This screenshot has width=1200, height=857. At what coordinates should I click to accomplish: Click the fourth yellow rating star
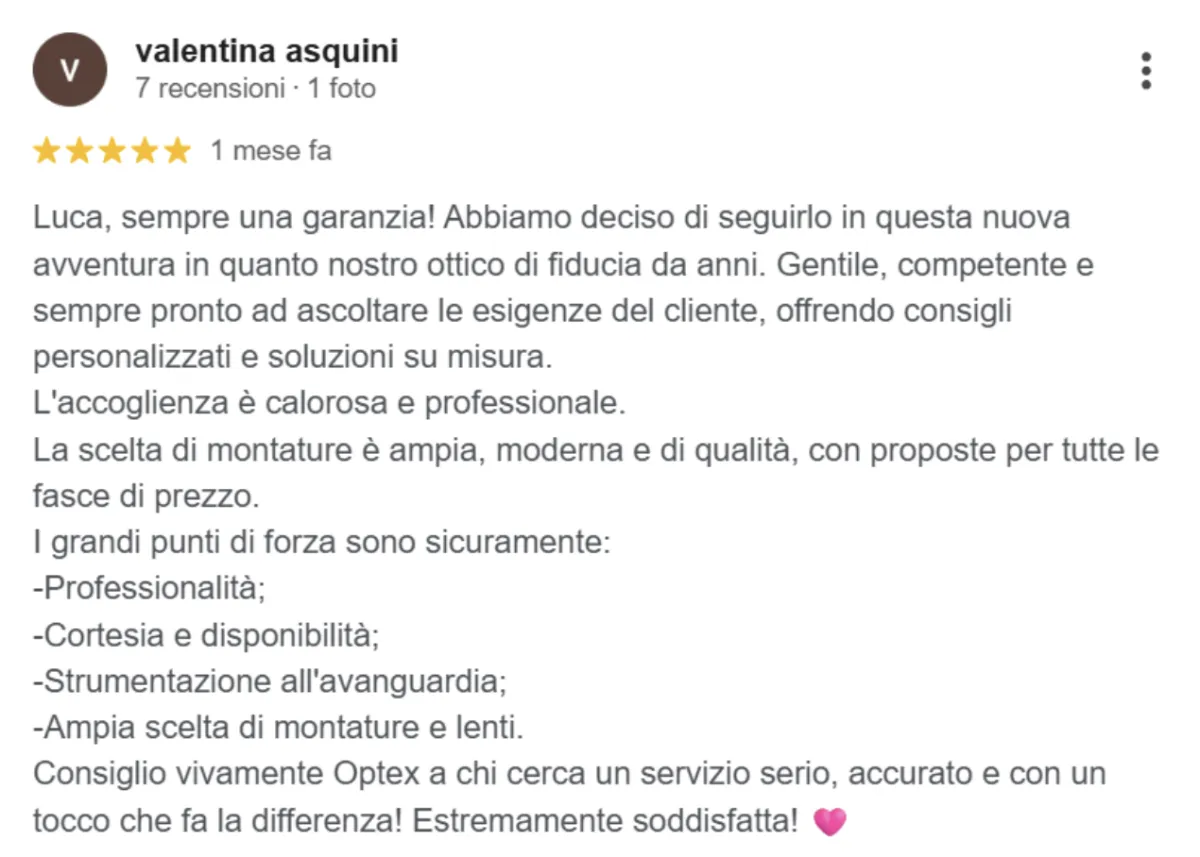[145, 151]
